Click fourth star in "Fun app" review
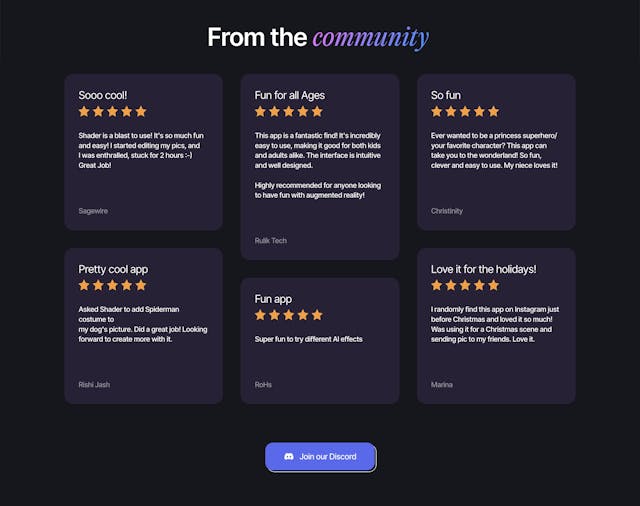Screen dimensions: 640x506 click(303, 315)
